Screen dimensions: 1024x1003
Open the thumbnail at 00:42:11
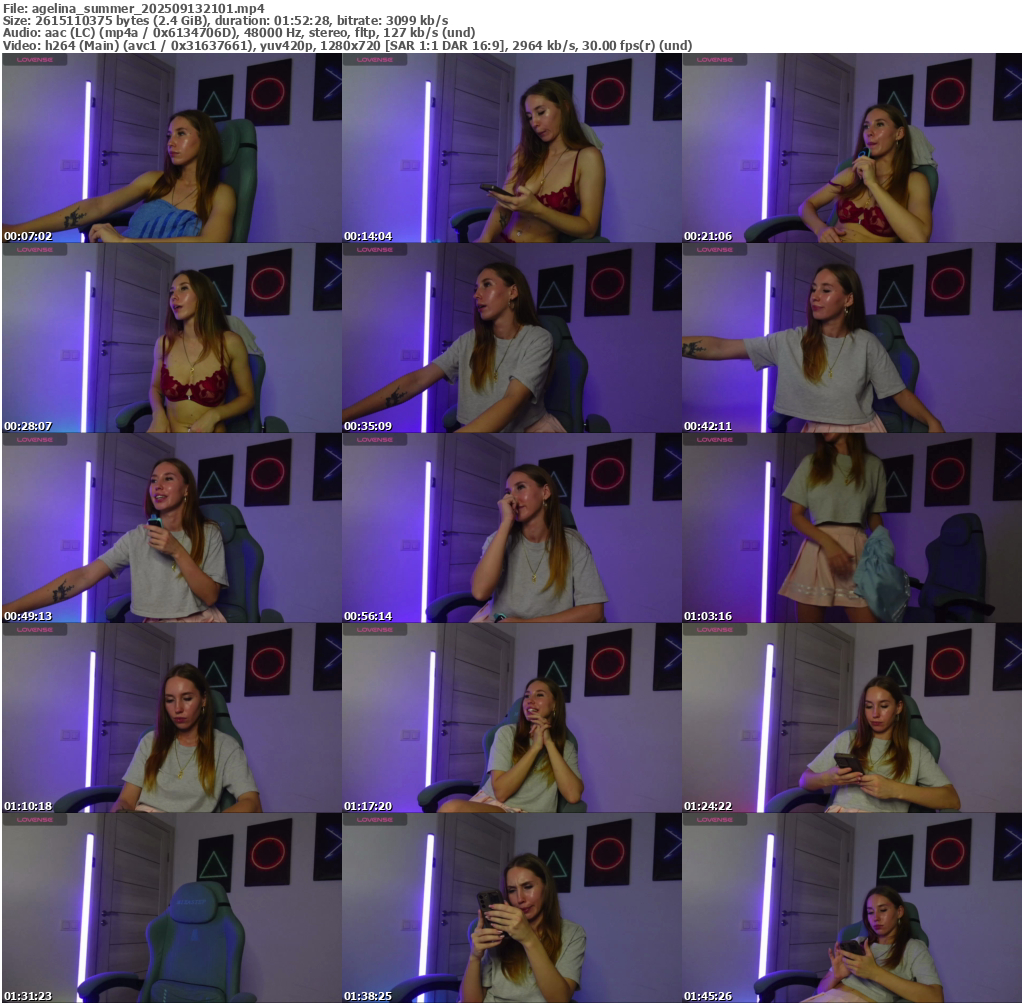pyautogui.click(x=851, y=338)
